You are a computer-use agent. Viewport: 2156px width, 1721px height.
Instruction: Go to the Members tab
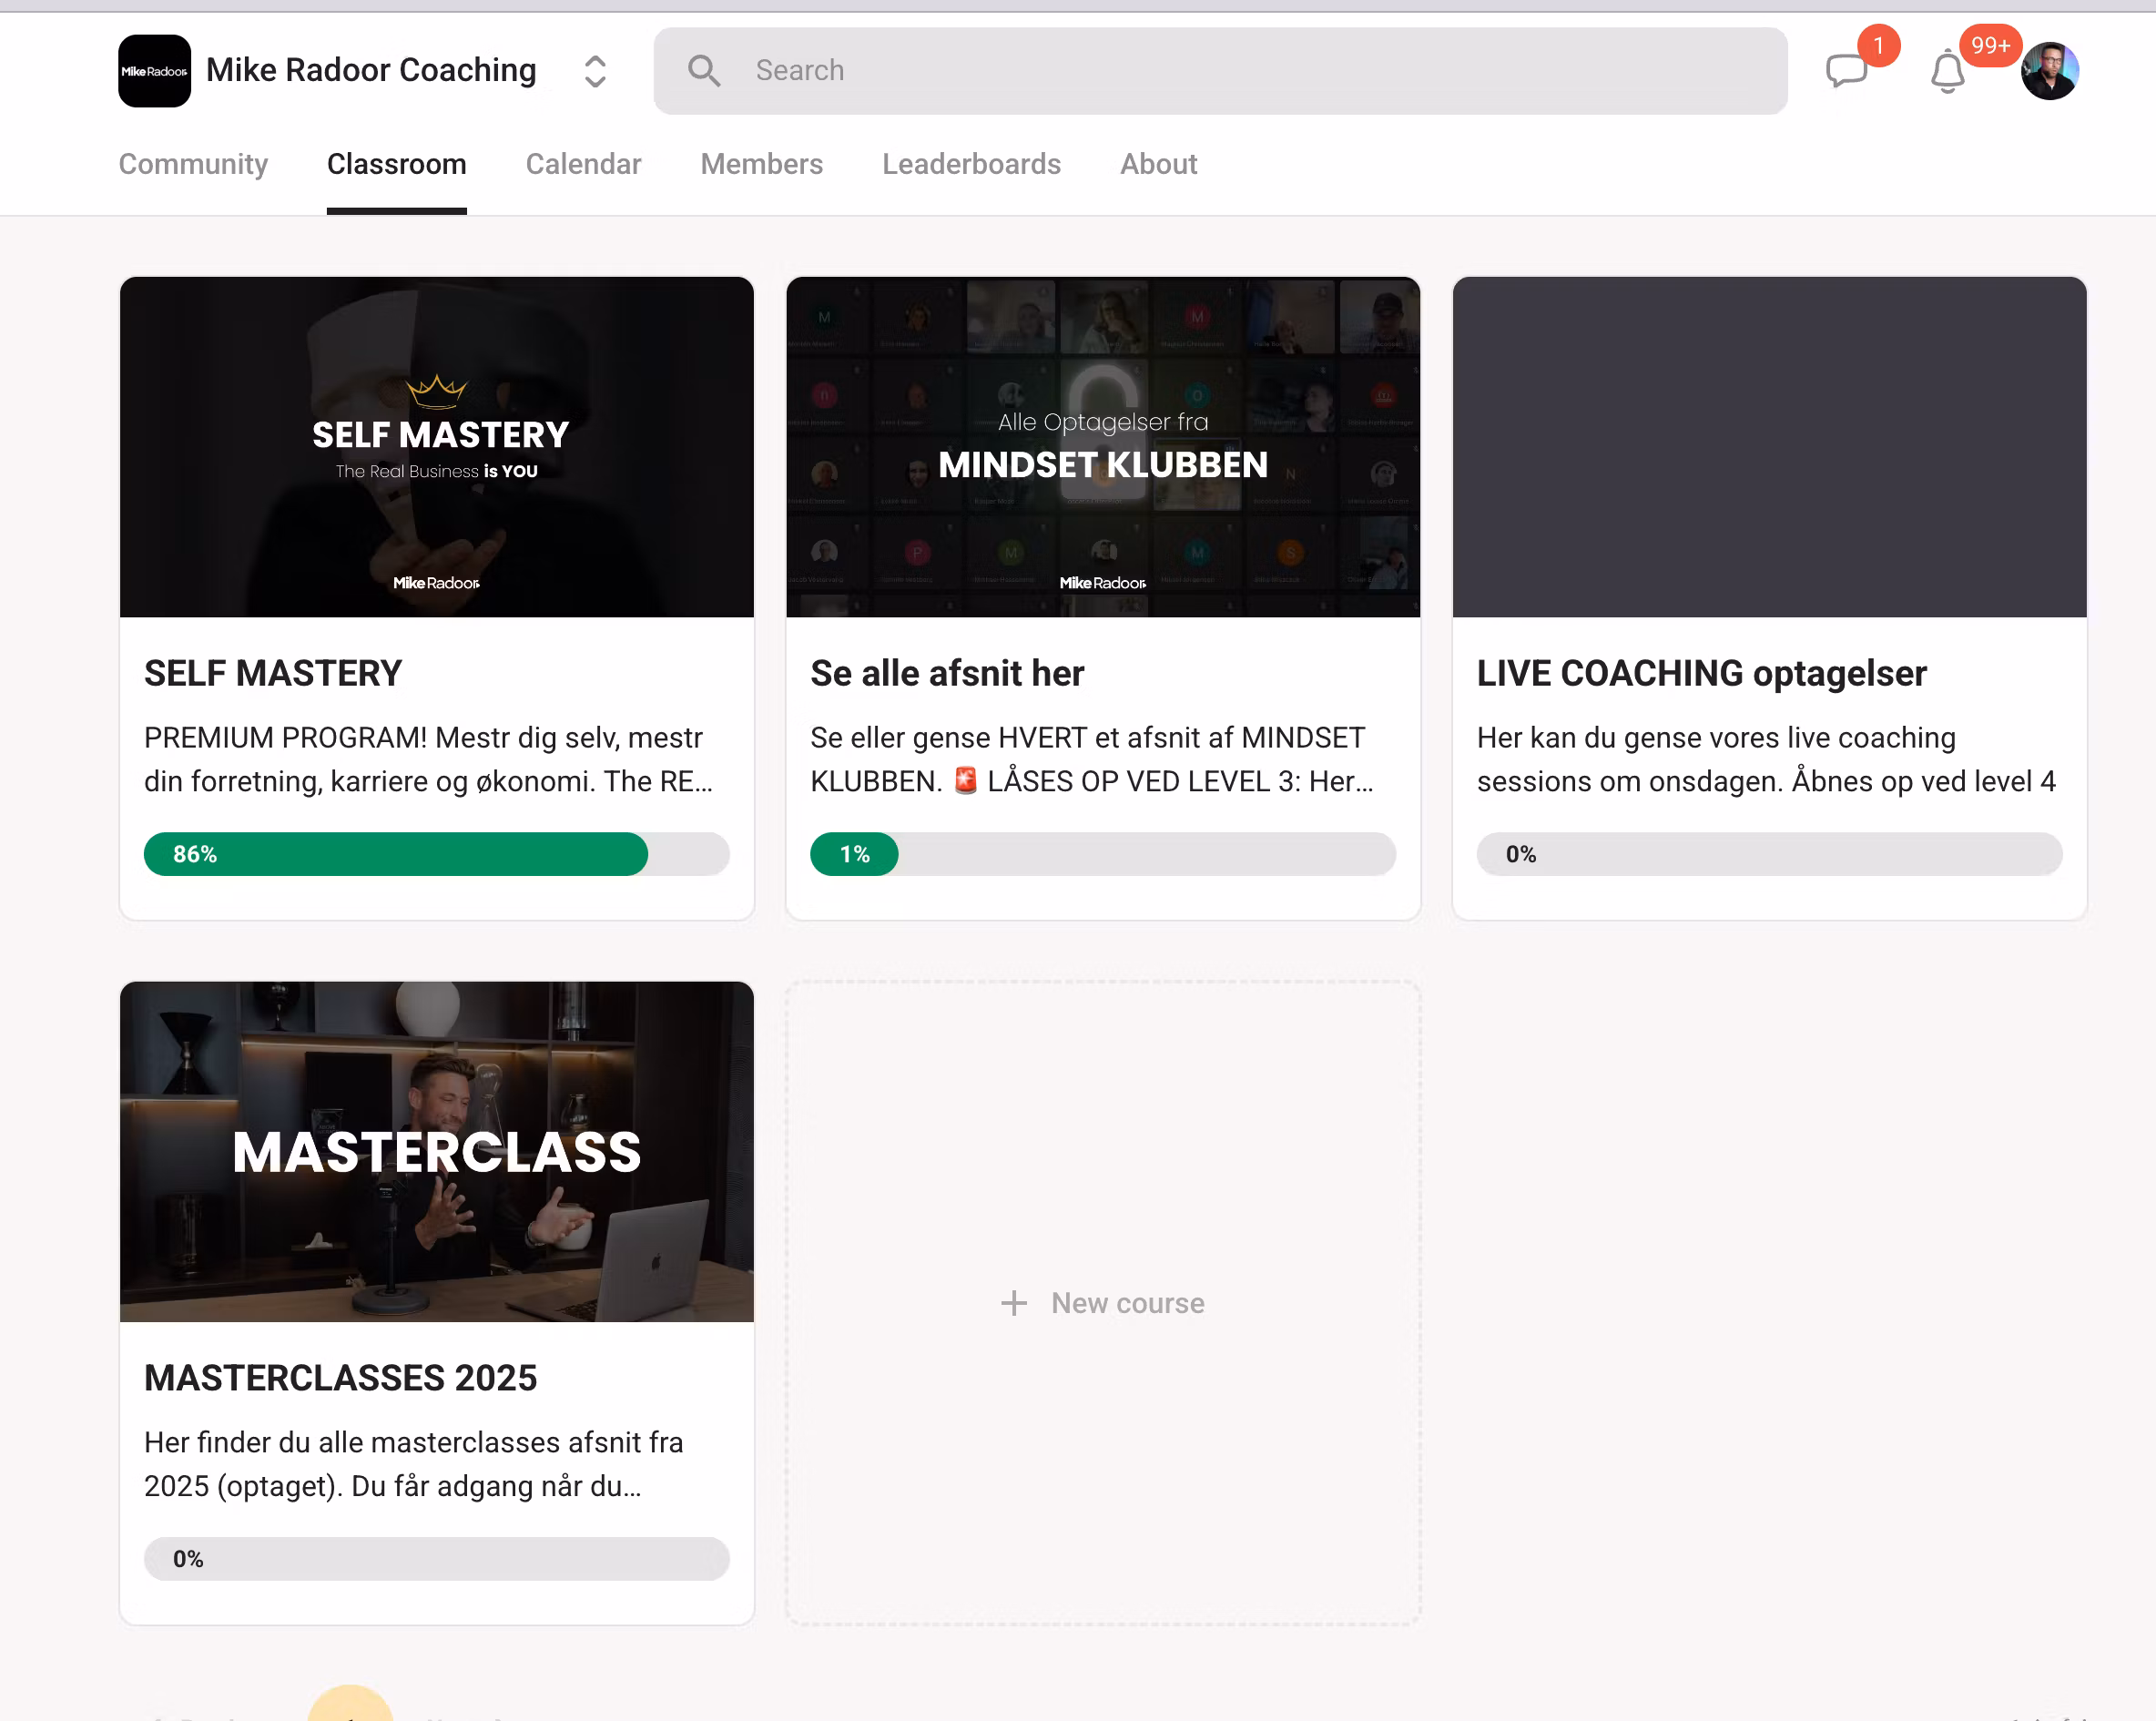coord(761,164)
